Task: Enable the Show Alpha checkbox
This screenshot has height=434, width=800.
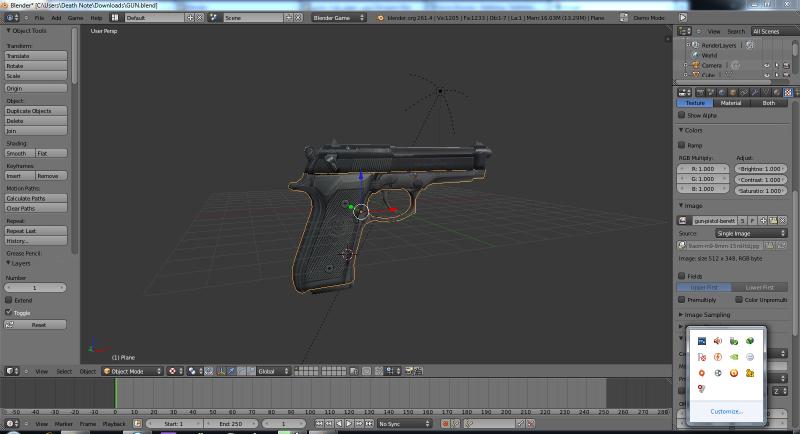Action: pyautogui.click(x=681, y=115)
